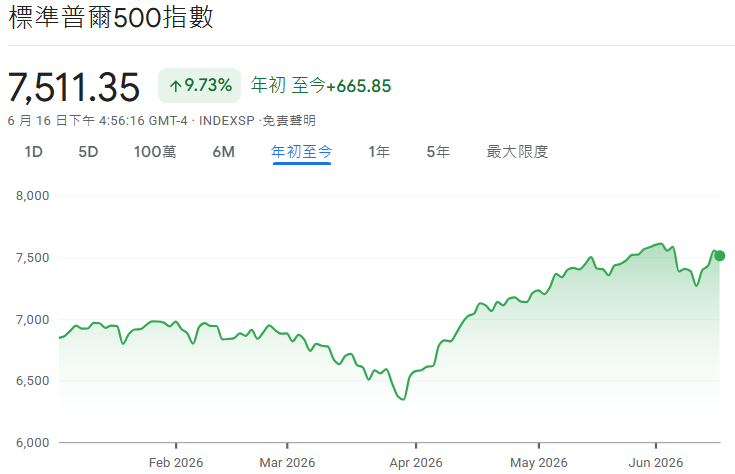
Task: Click the upward arrow in change badge
Action: [x=175, y=86]
